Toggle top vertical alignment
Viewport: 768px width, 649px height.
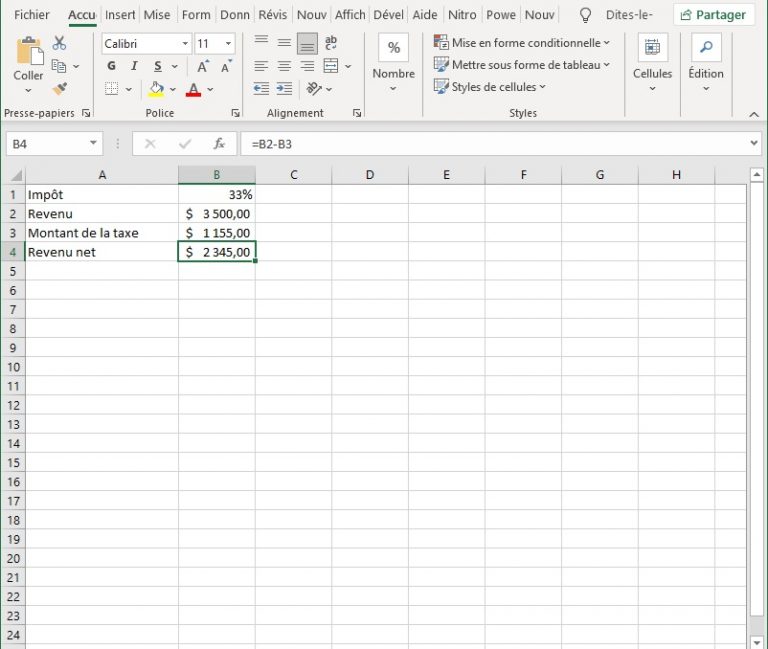(261, 43)
